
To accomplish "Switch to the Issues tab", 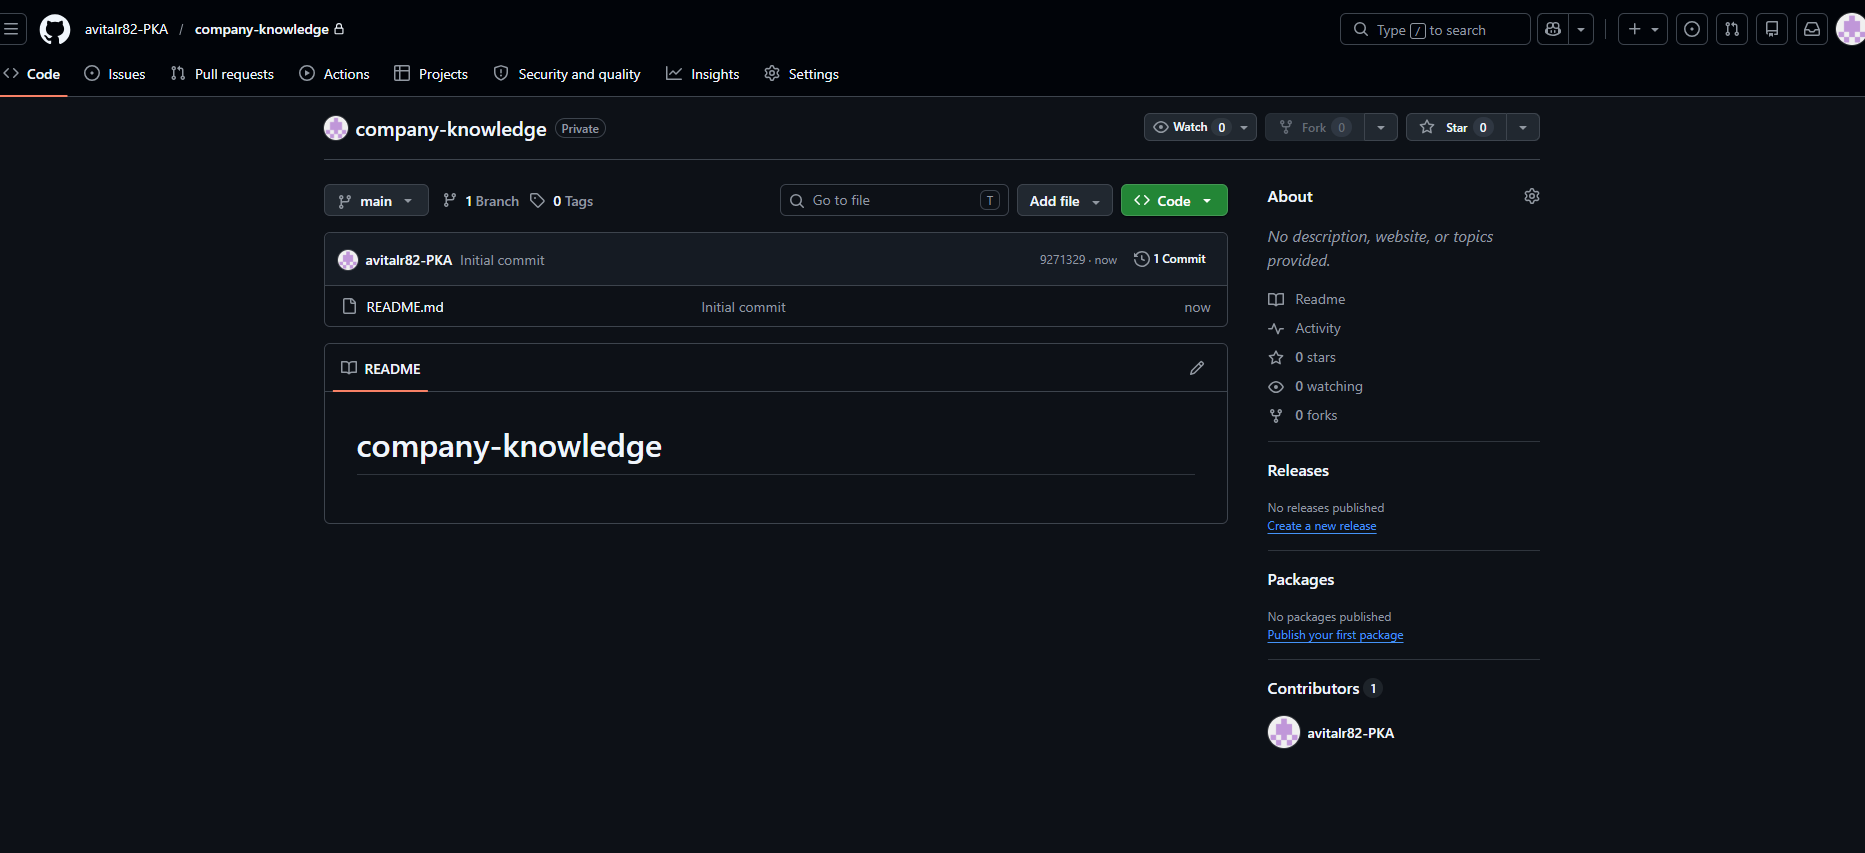I will (115, 74).
